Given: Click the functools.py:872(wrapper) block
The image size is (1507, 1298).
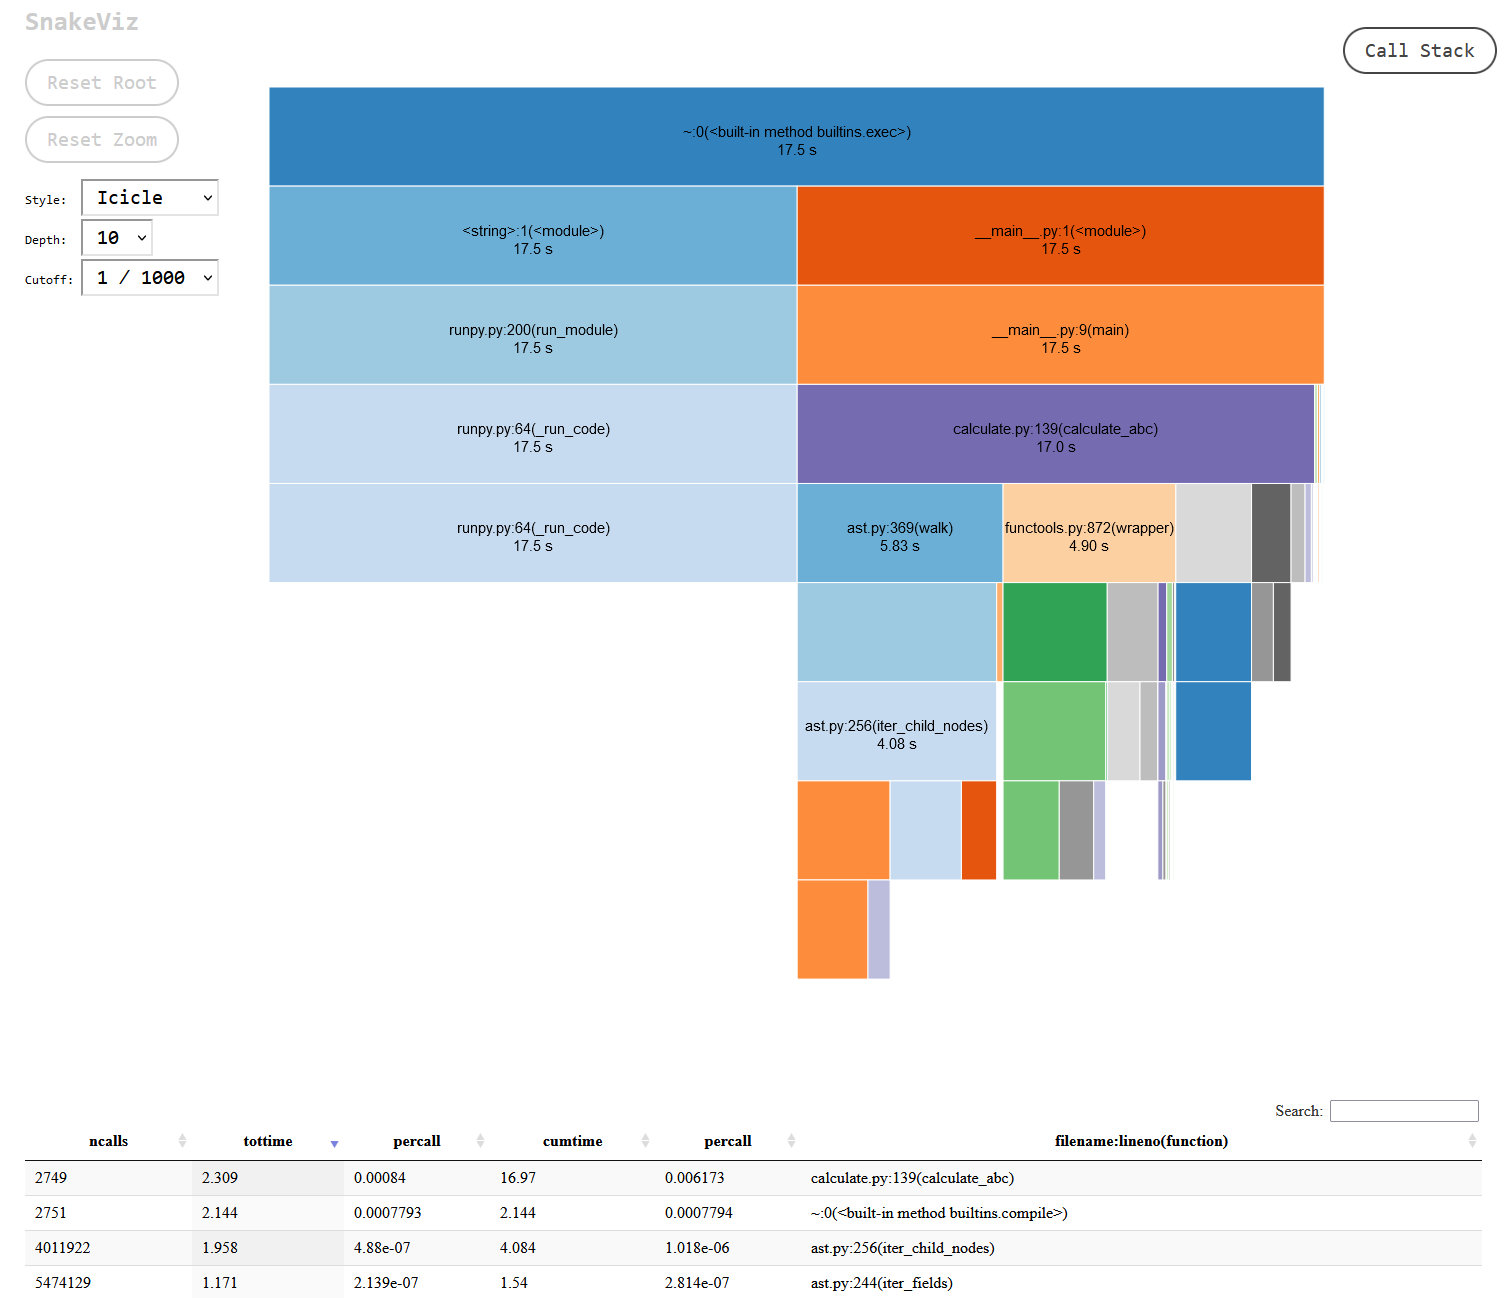Looking at the screenshot, I should click(x=1089, y=533).
